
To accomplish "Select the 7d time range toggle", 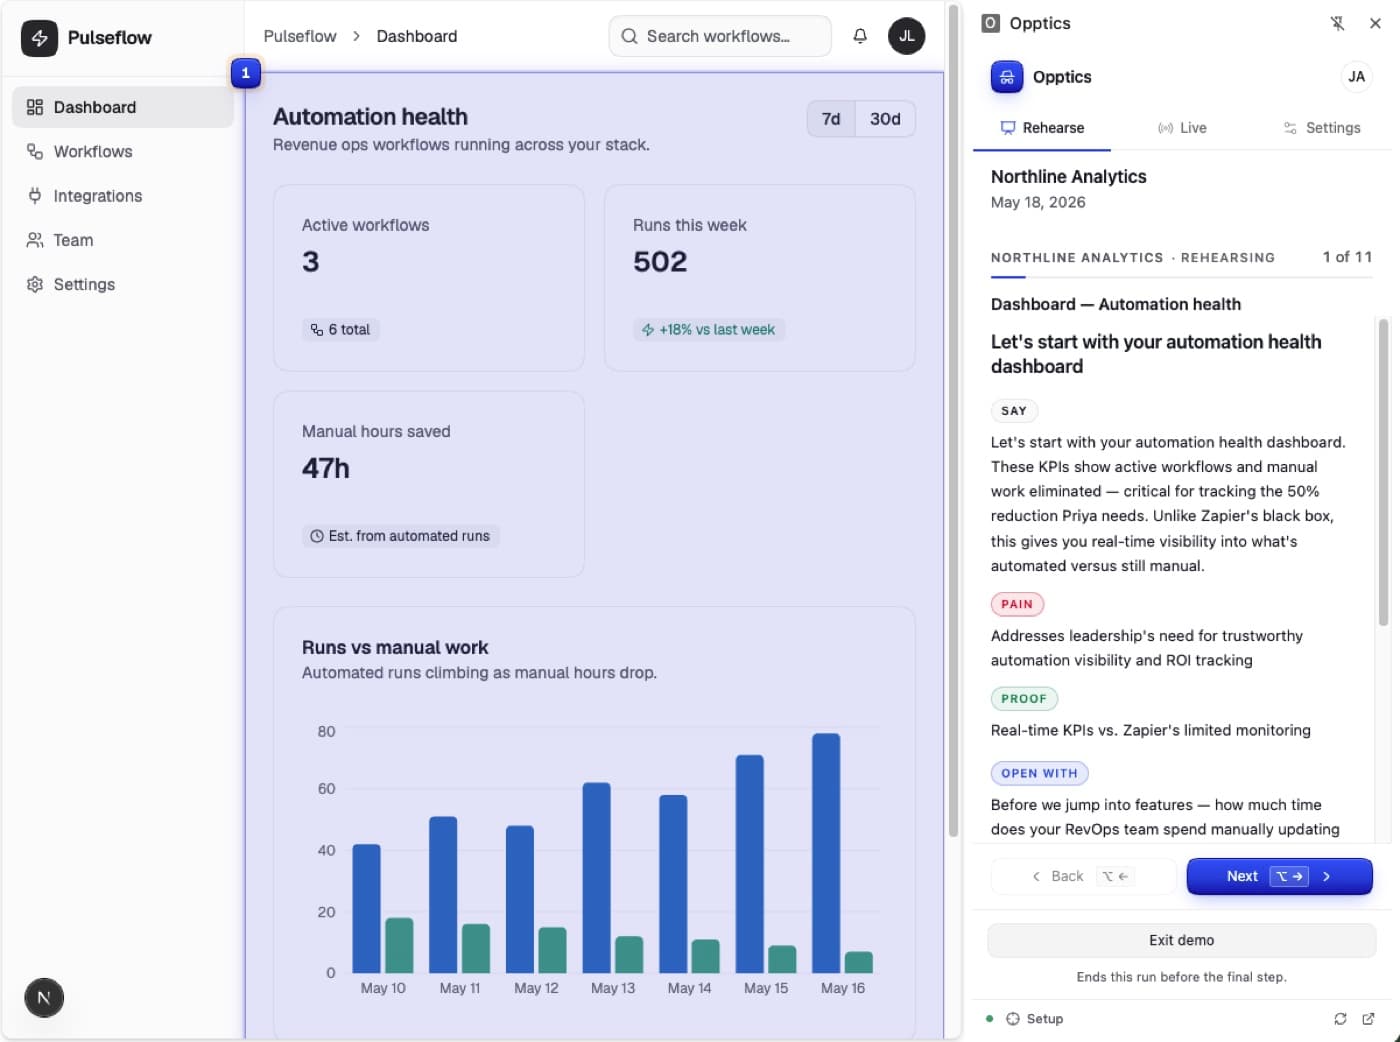I will 831,119.
